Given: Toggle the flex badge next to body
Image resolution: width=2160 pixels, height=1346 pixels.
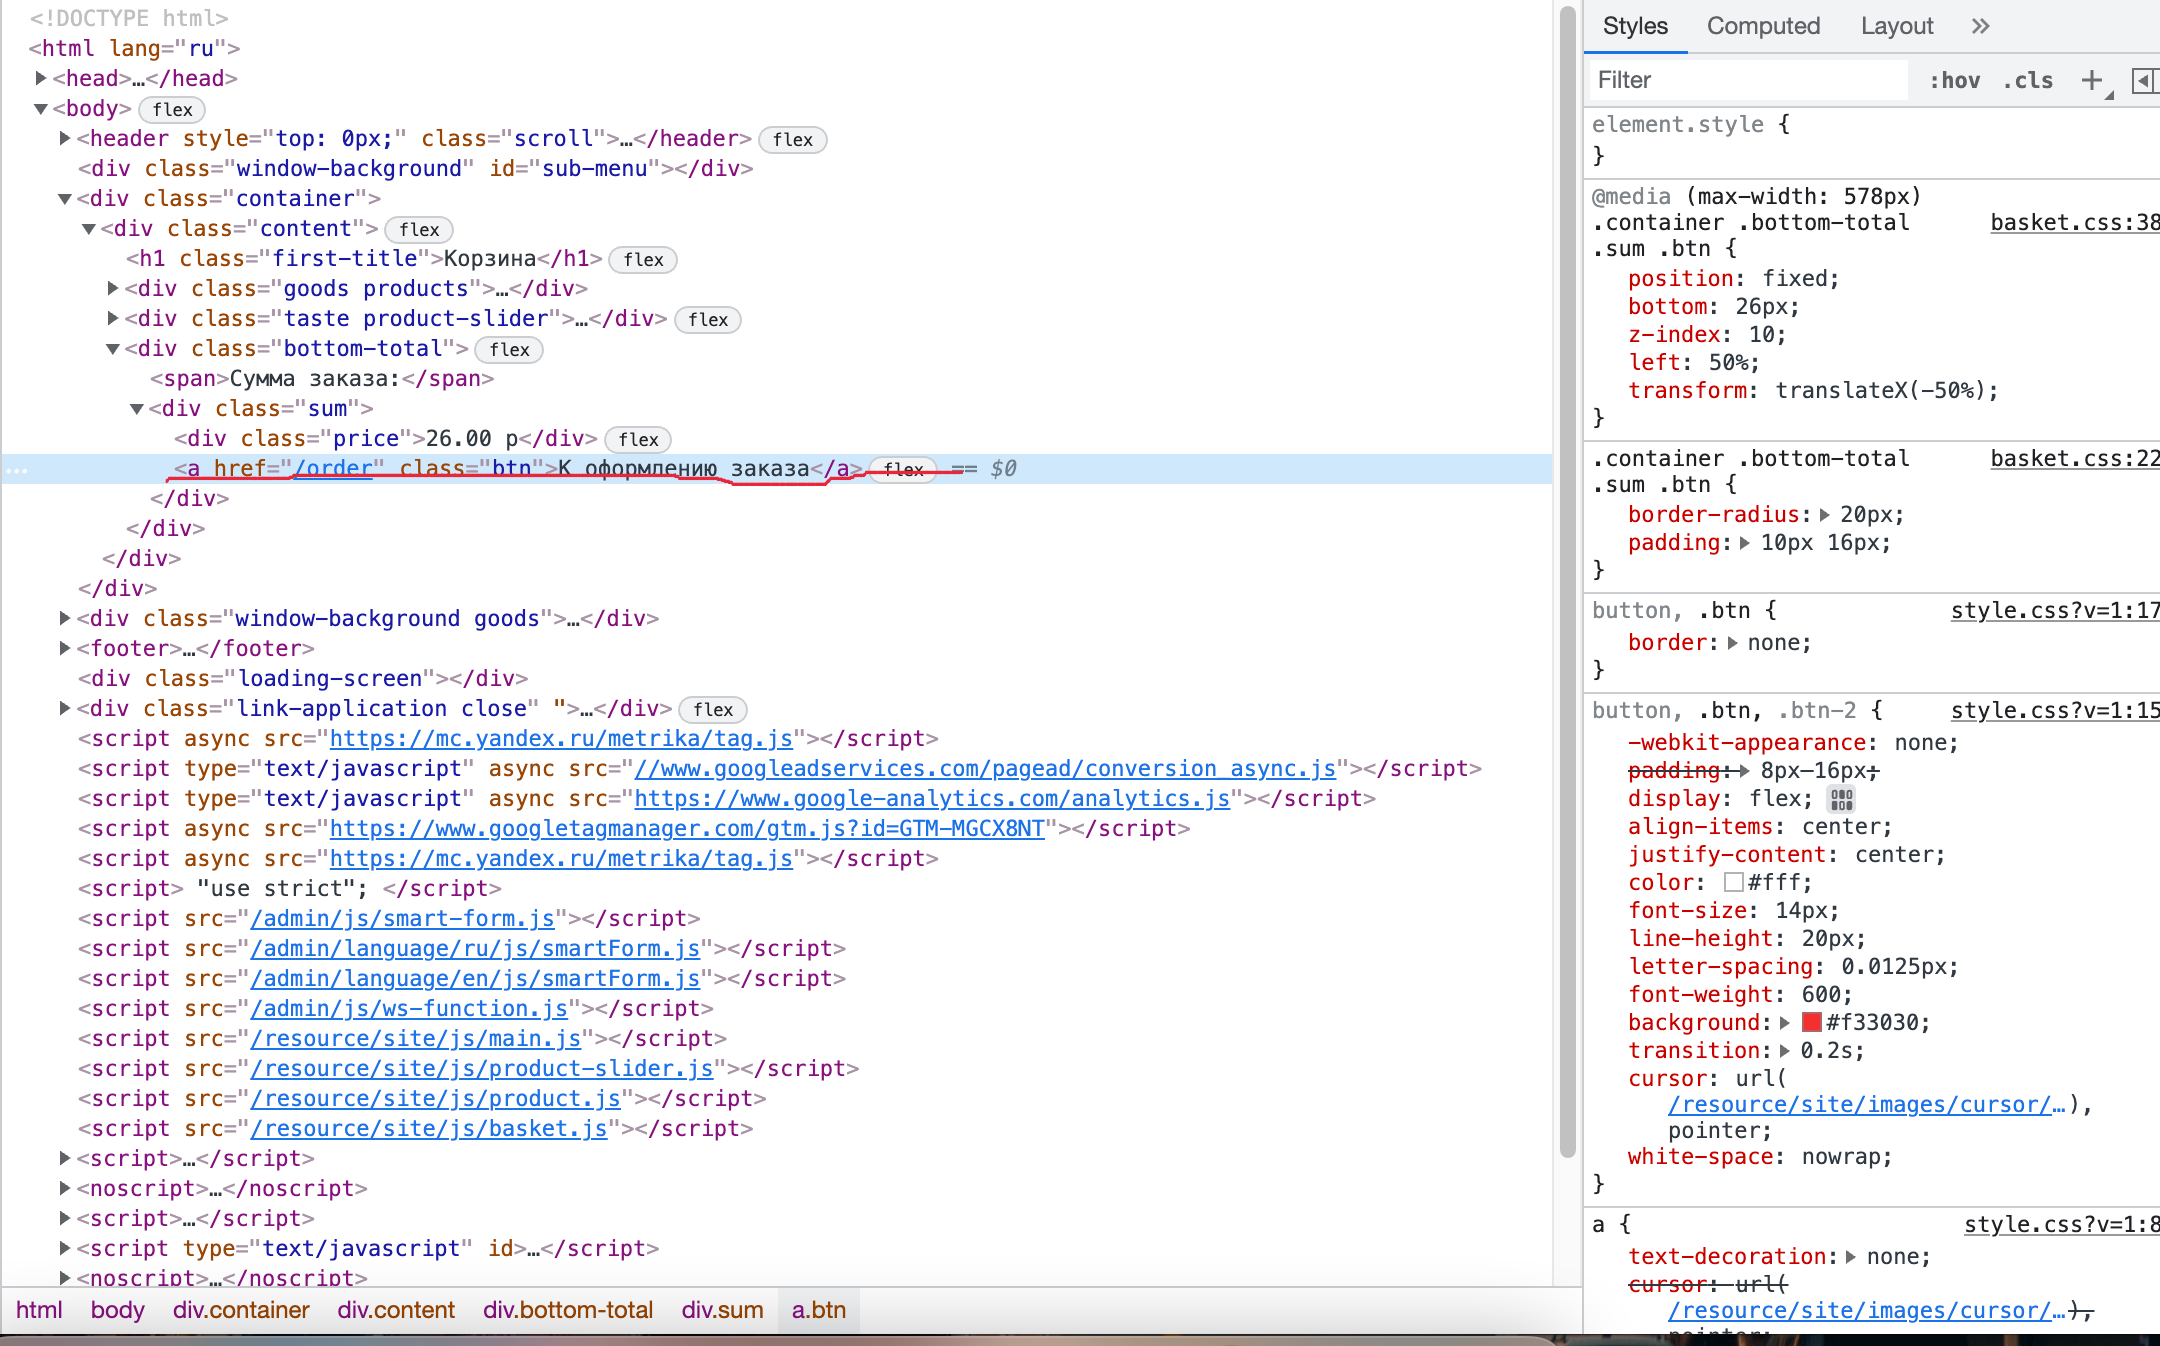Looking at the screenshot, I should tap(172, 109).
